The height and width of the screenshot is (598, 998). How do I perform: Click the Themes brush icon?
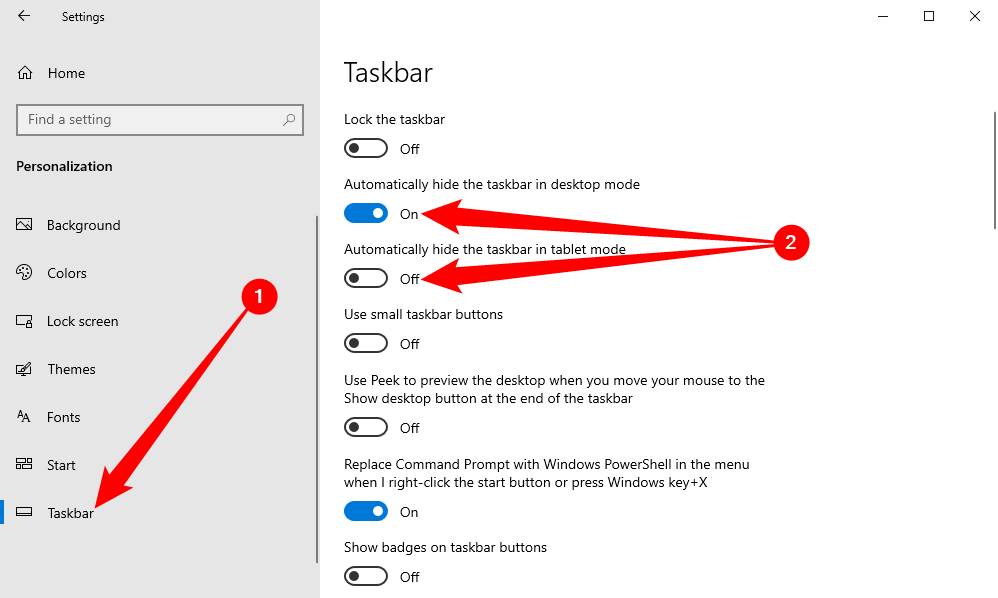(25, 369)
